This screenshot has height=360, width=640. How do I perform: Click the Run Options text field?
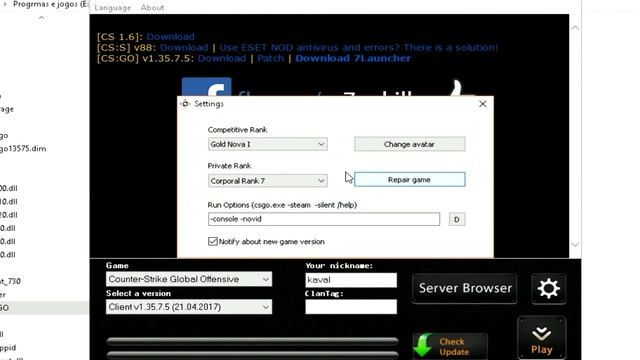coord(324,219)
